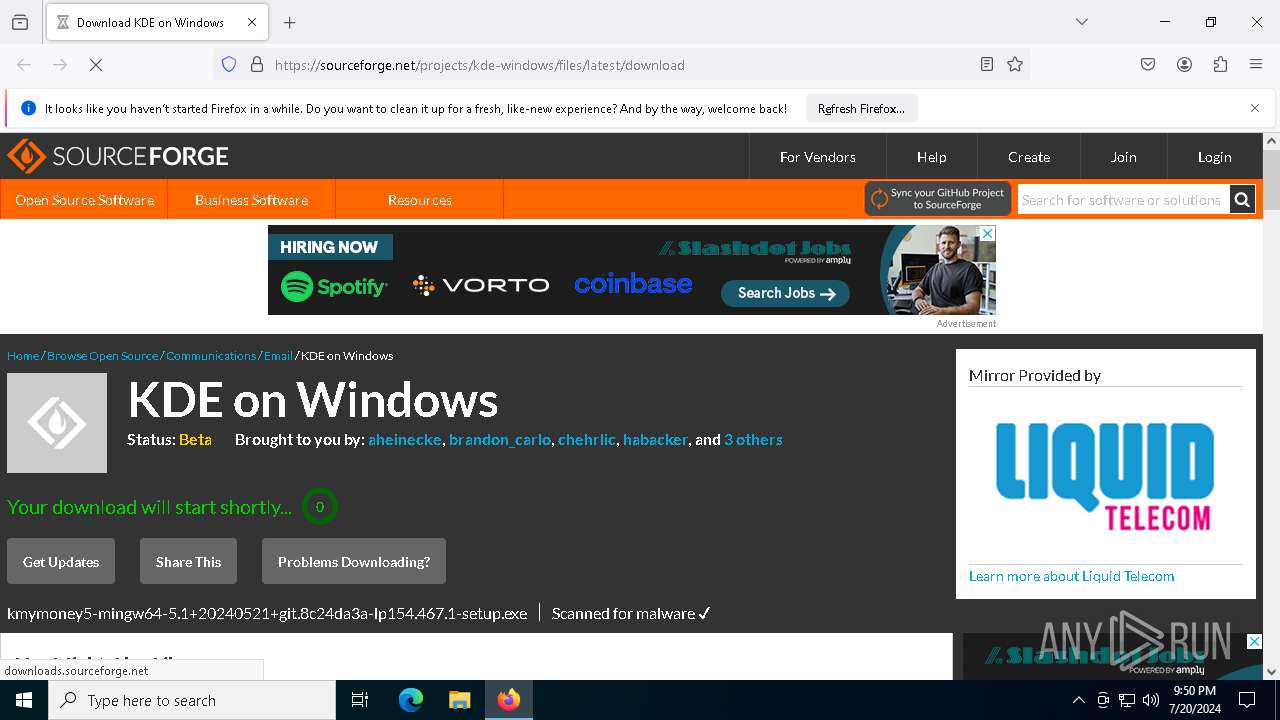Click the URL address bar
The image size is (1280, 720).
620,65
